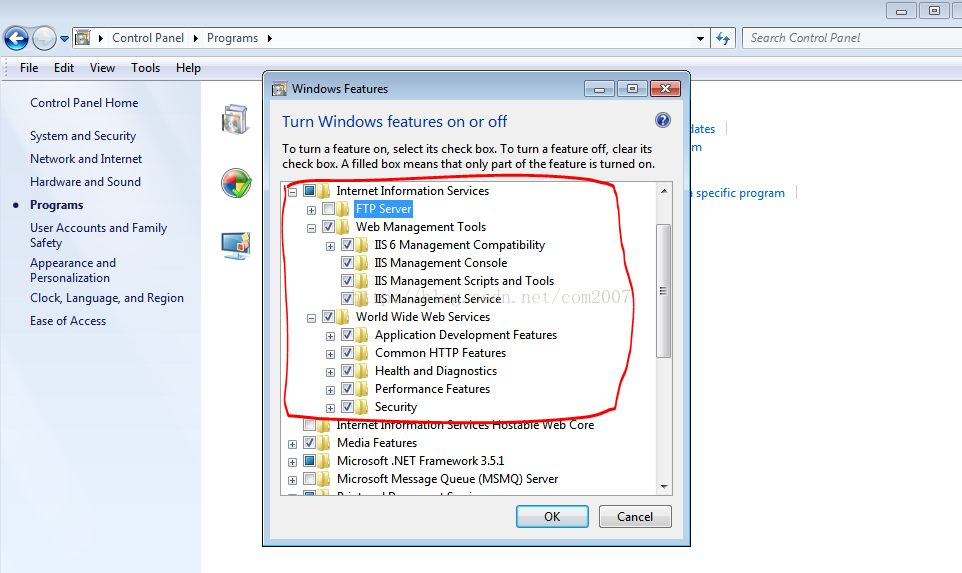Click the features list scroll up arrow
The image size is (962, 573).
click(x=664, y=191)
